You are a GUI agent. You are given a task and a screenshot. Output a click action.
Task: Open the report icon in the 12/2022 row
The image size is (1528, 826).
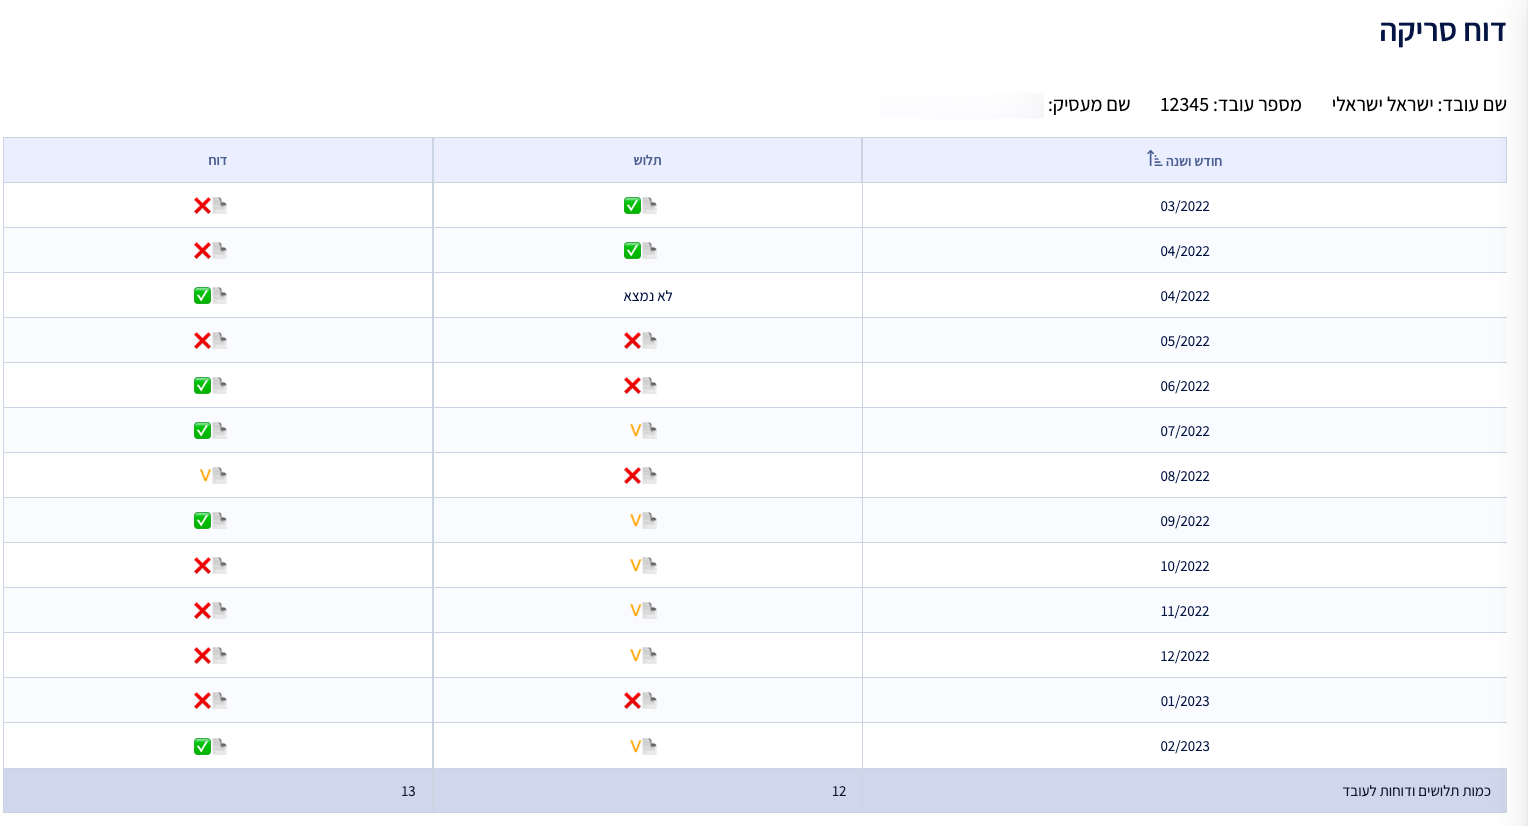click(210, 656)
